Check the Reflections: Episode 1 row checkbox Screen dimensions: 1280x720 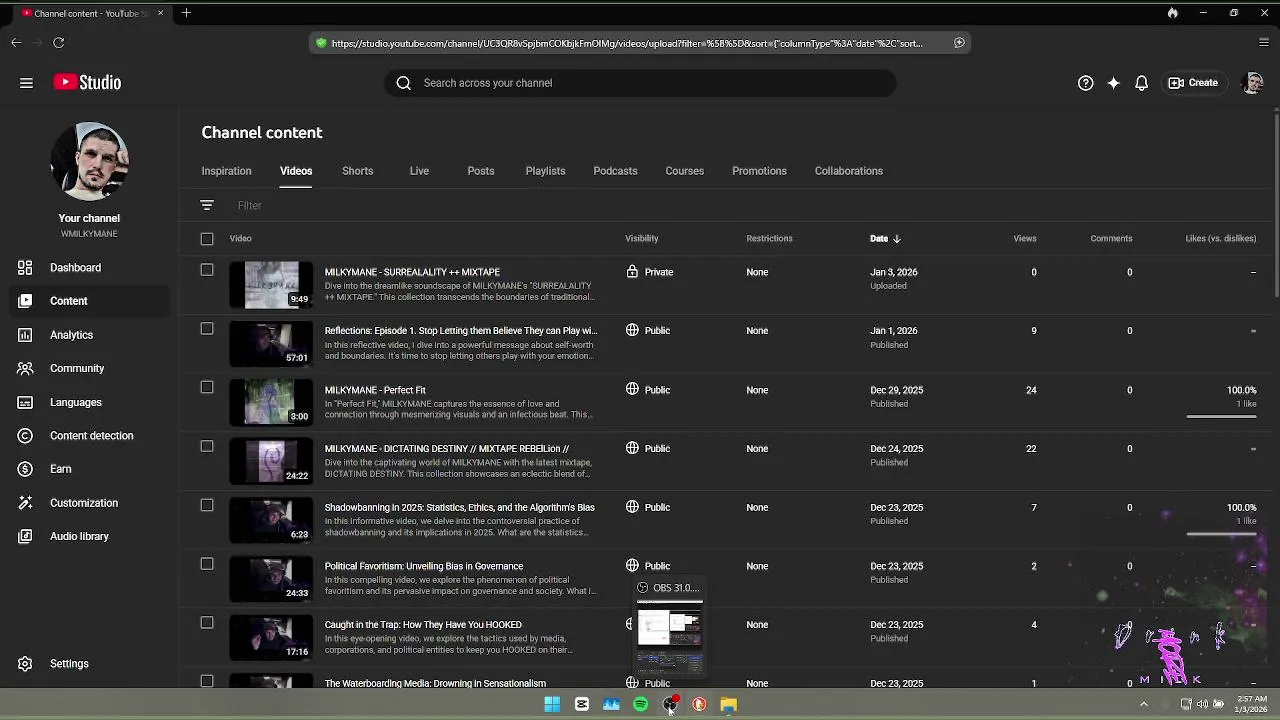[x=207, y=329]
